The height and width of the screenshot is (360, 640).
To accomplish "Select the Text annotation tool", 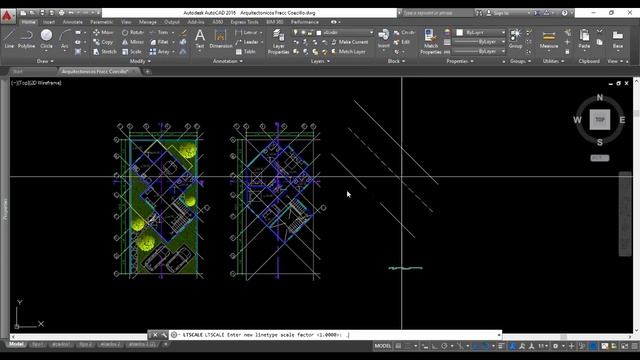I will point(200,39).
